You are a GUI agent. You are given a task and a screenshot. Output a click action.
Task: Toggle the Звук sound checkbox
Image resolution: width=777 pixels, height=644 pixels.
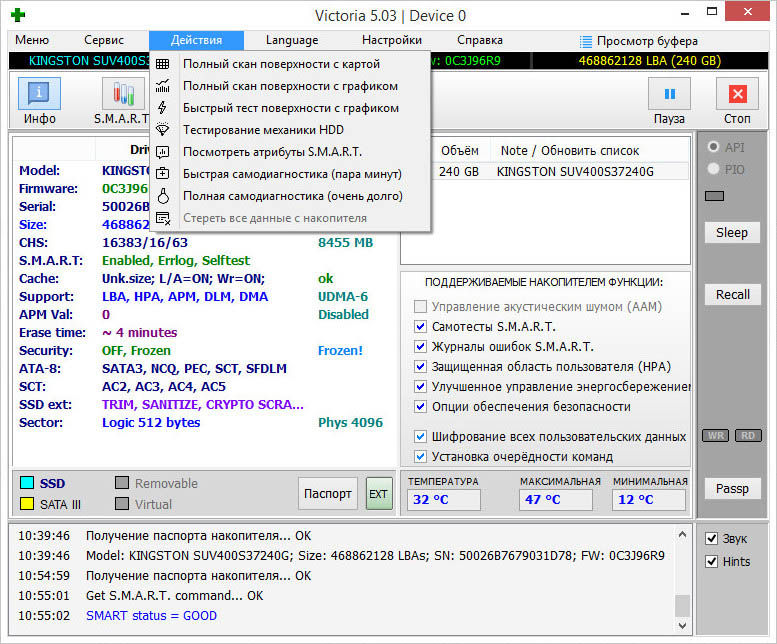711,538
